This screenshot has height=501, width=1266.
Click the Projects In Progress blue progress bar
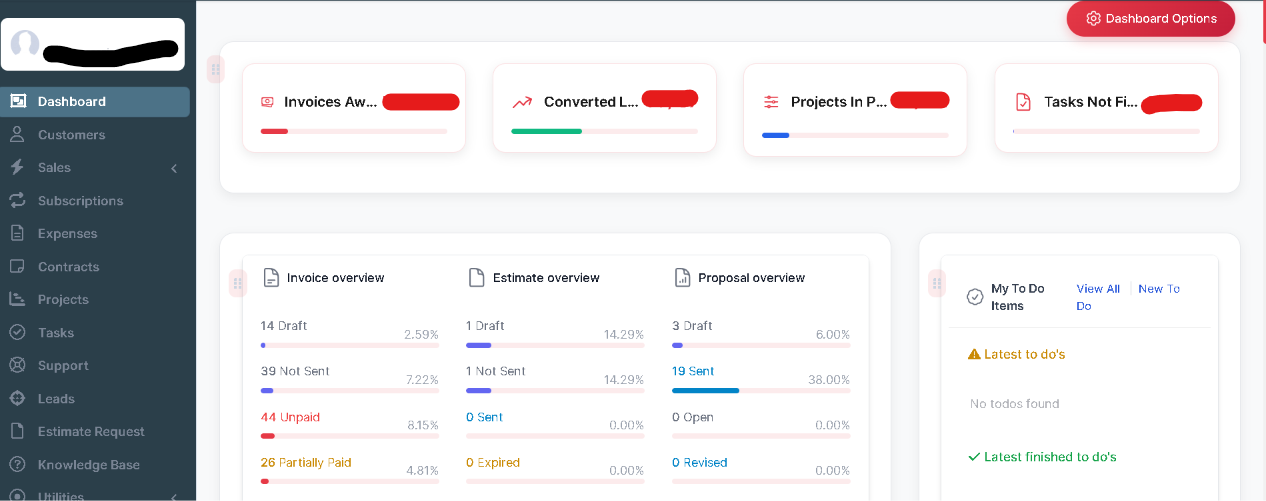coord(775,135)
